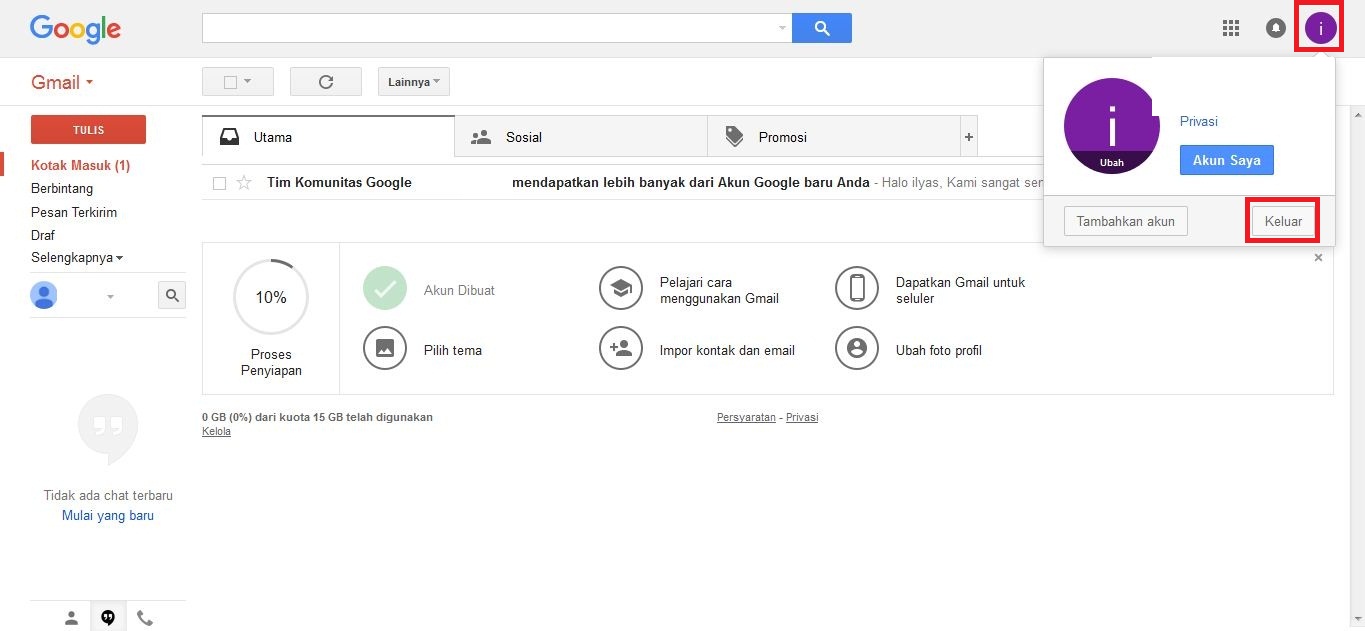Click the graduation cap learn Gmail icon

[x=621, y=289]
